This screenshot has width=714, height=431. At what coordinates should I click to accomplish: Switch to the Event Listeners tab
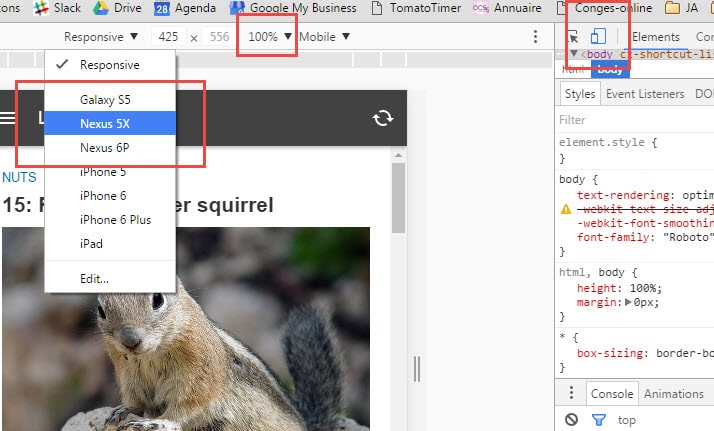tap(645, 94)
